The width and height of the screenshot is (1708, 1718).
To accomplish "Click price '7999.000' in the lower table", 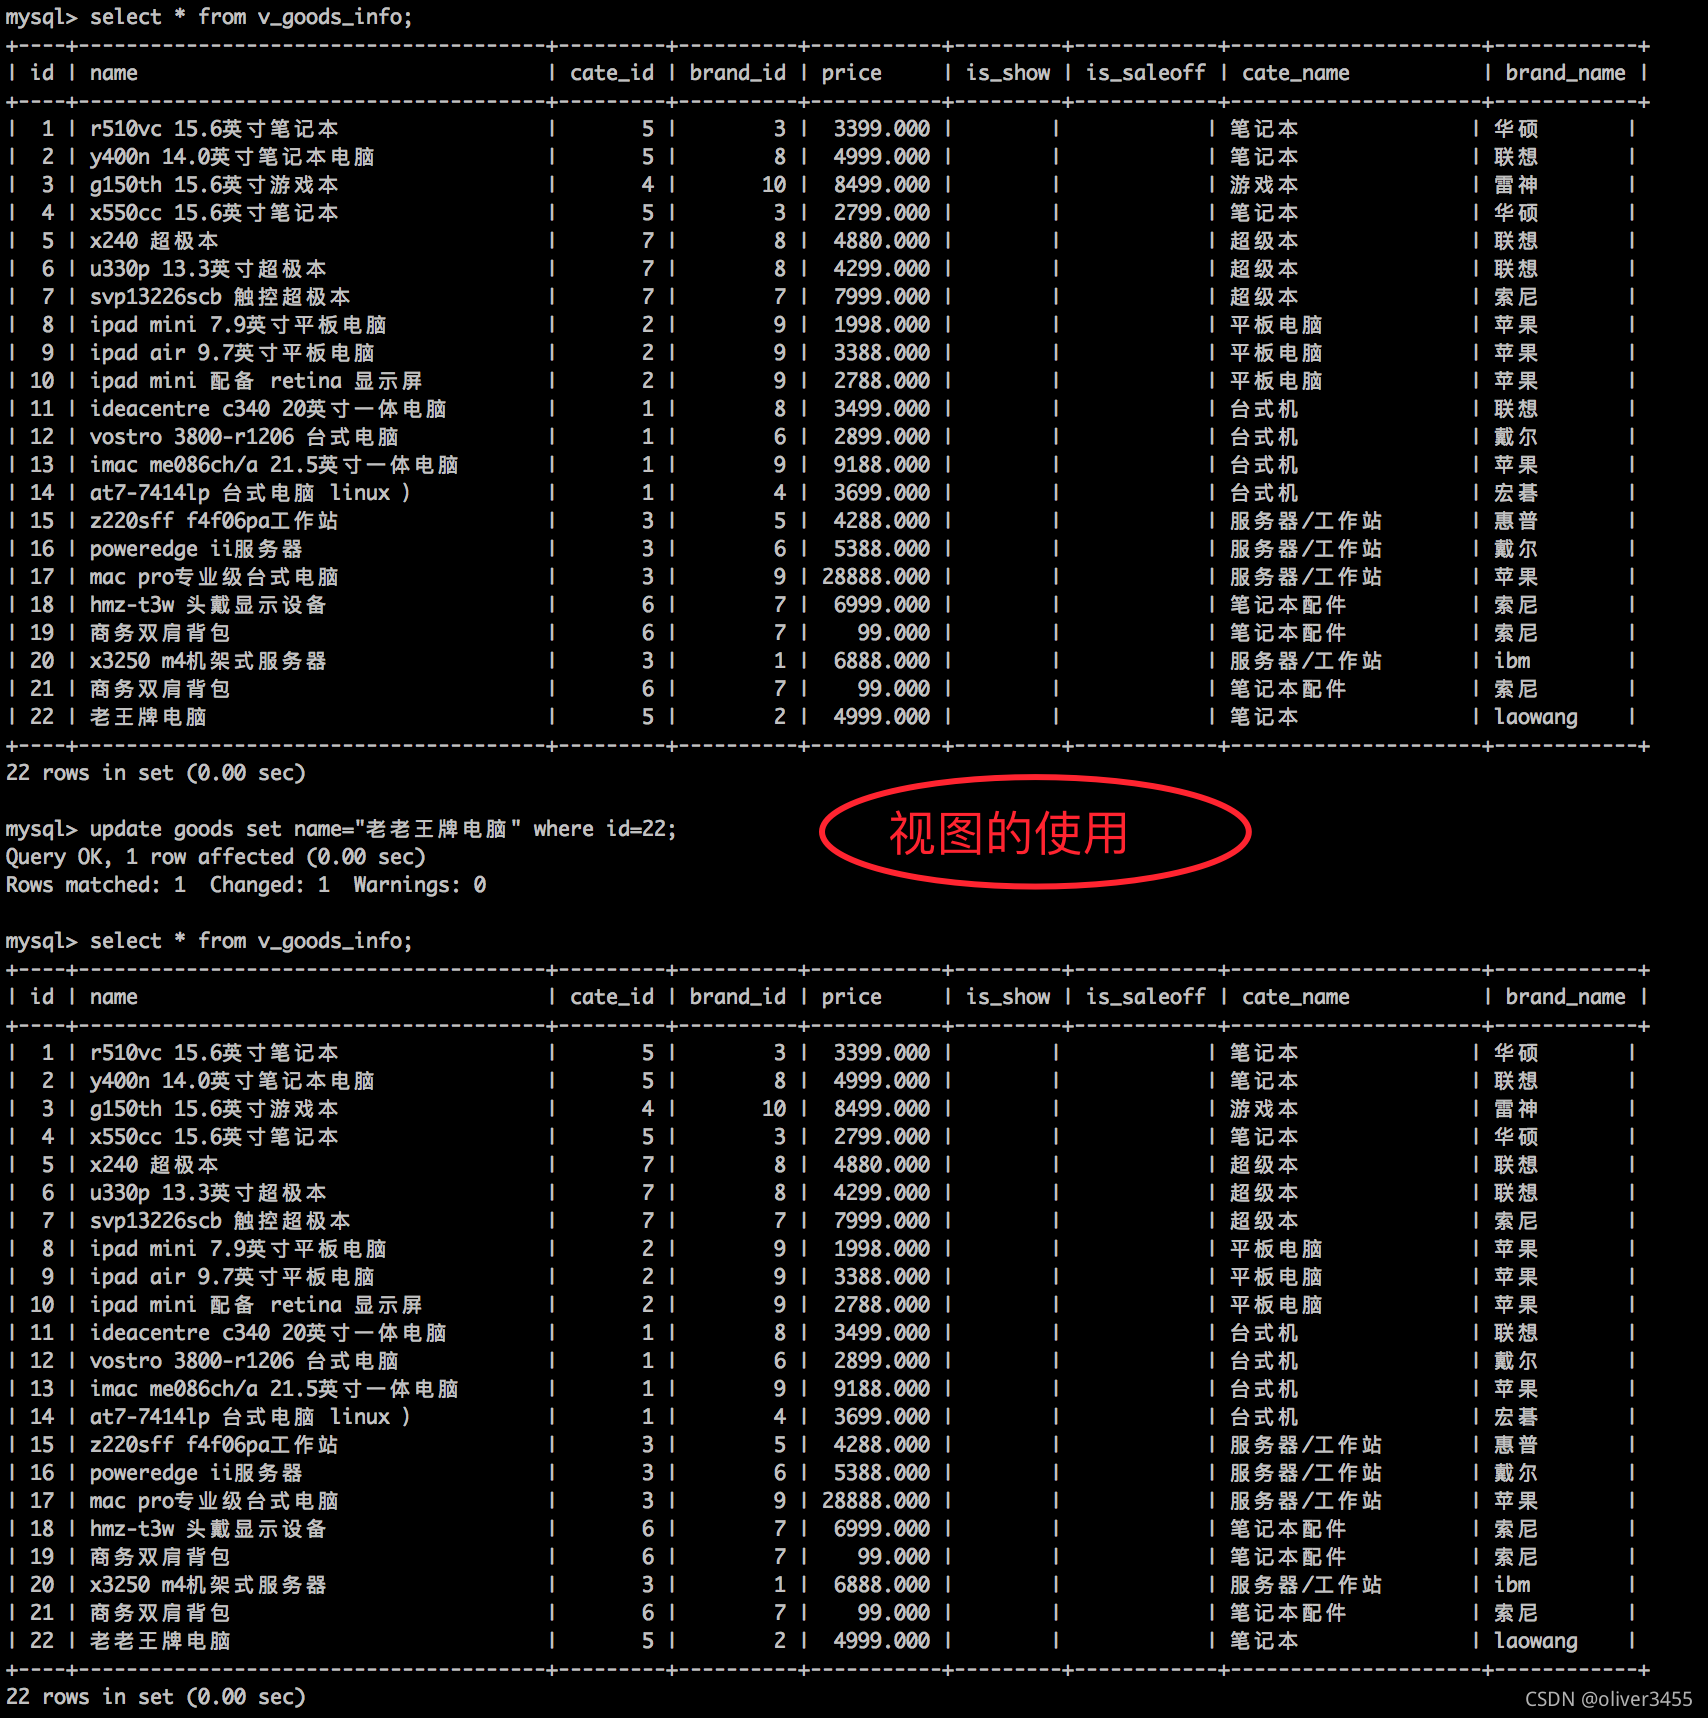I will pos(882,1221).
